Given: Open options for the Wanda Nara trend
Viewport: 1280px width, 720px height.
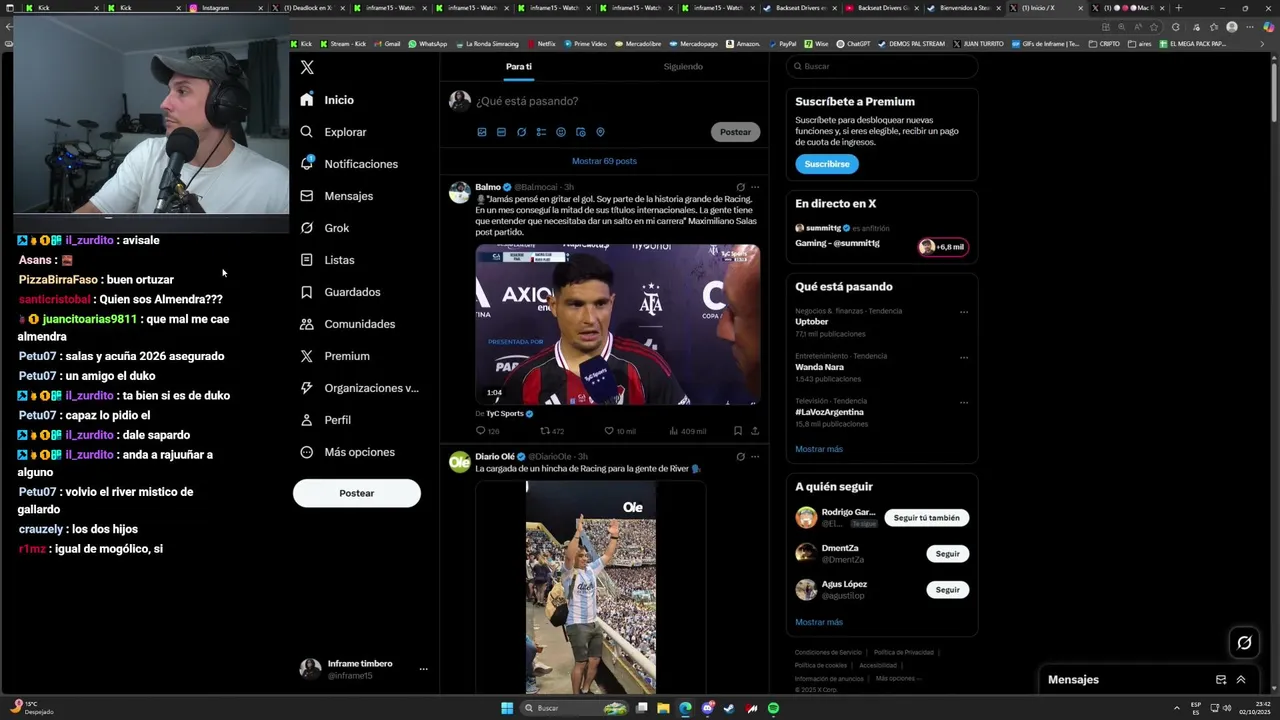Looking at the screenshot, I should coord(964,357).
